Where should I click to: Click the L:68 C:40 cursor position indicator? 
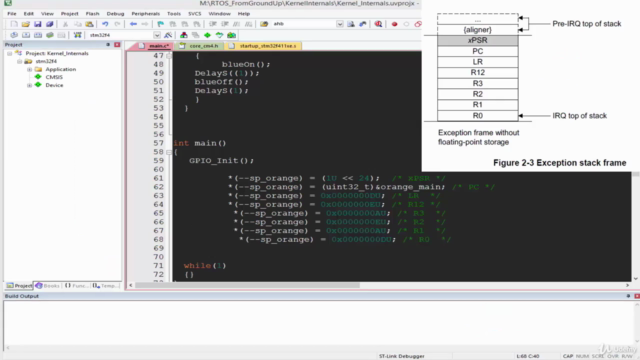(x=528, y=356)
